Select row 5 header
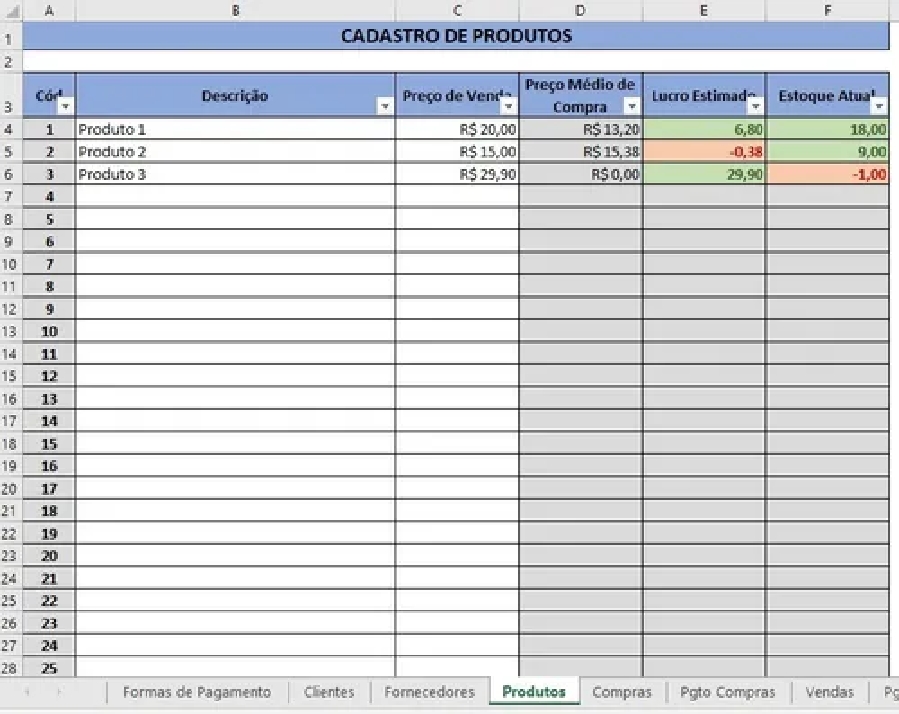 click(x=10, y=152)
